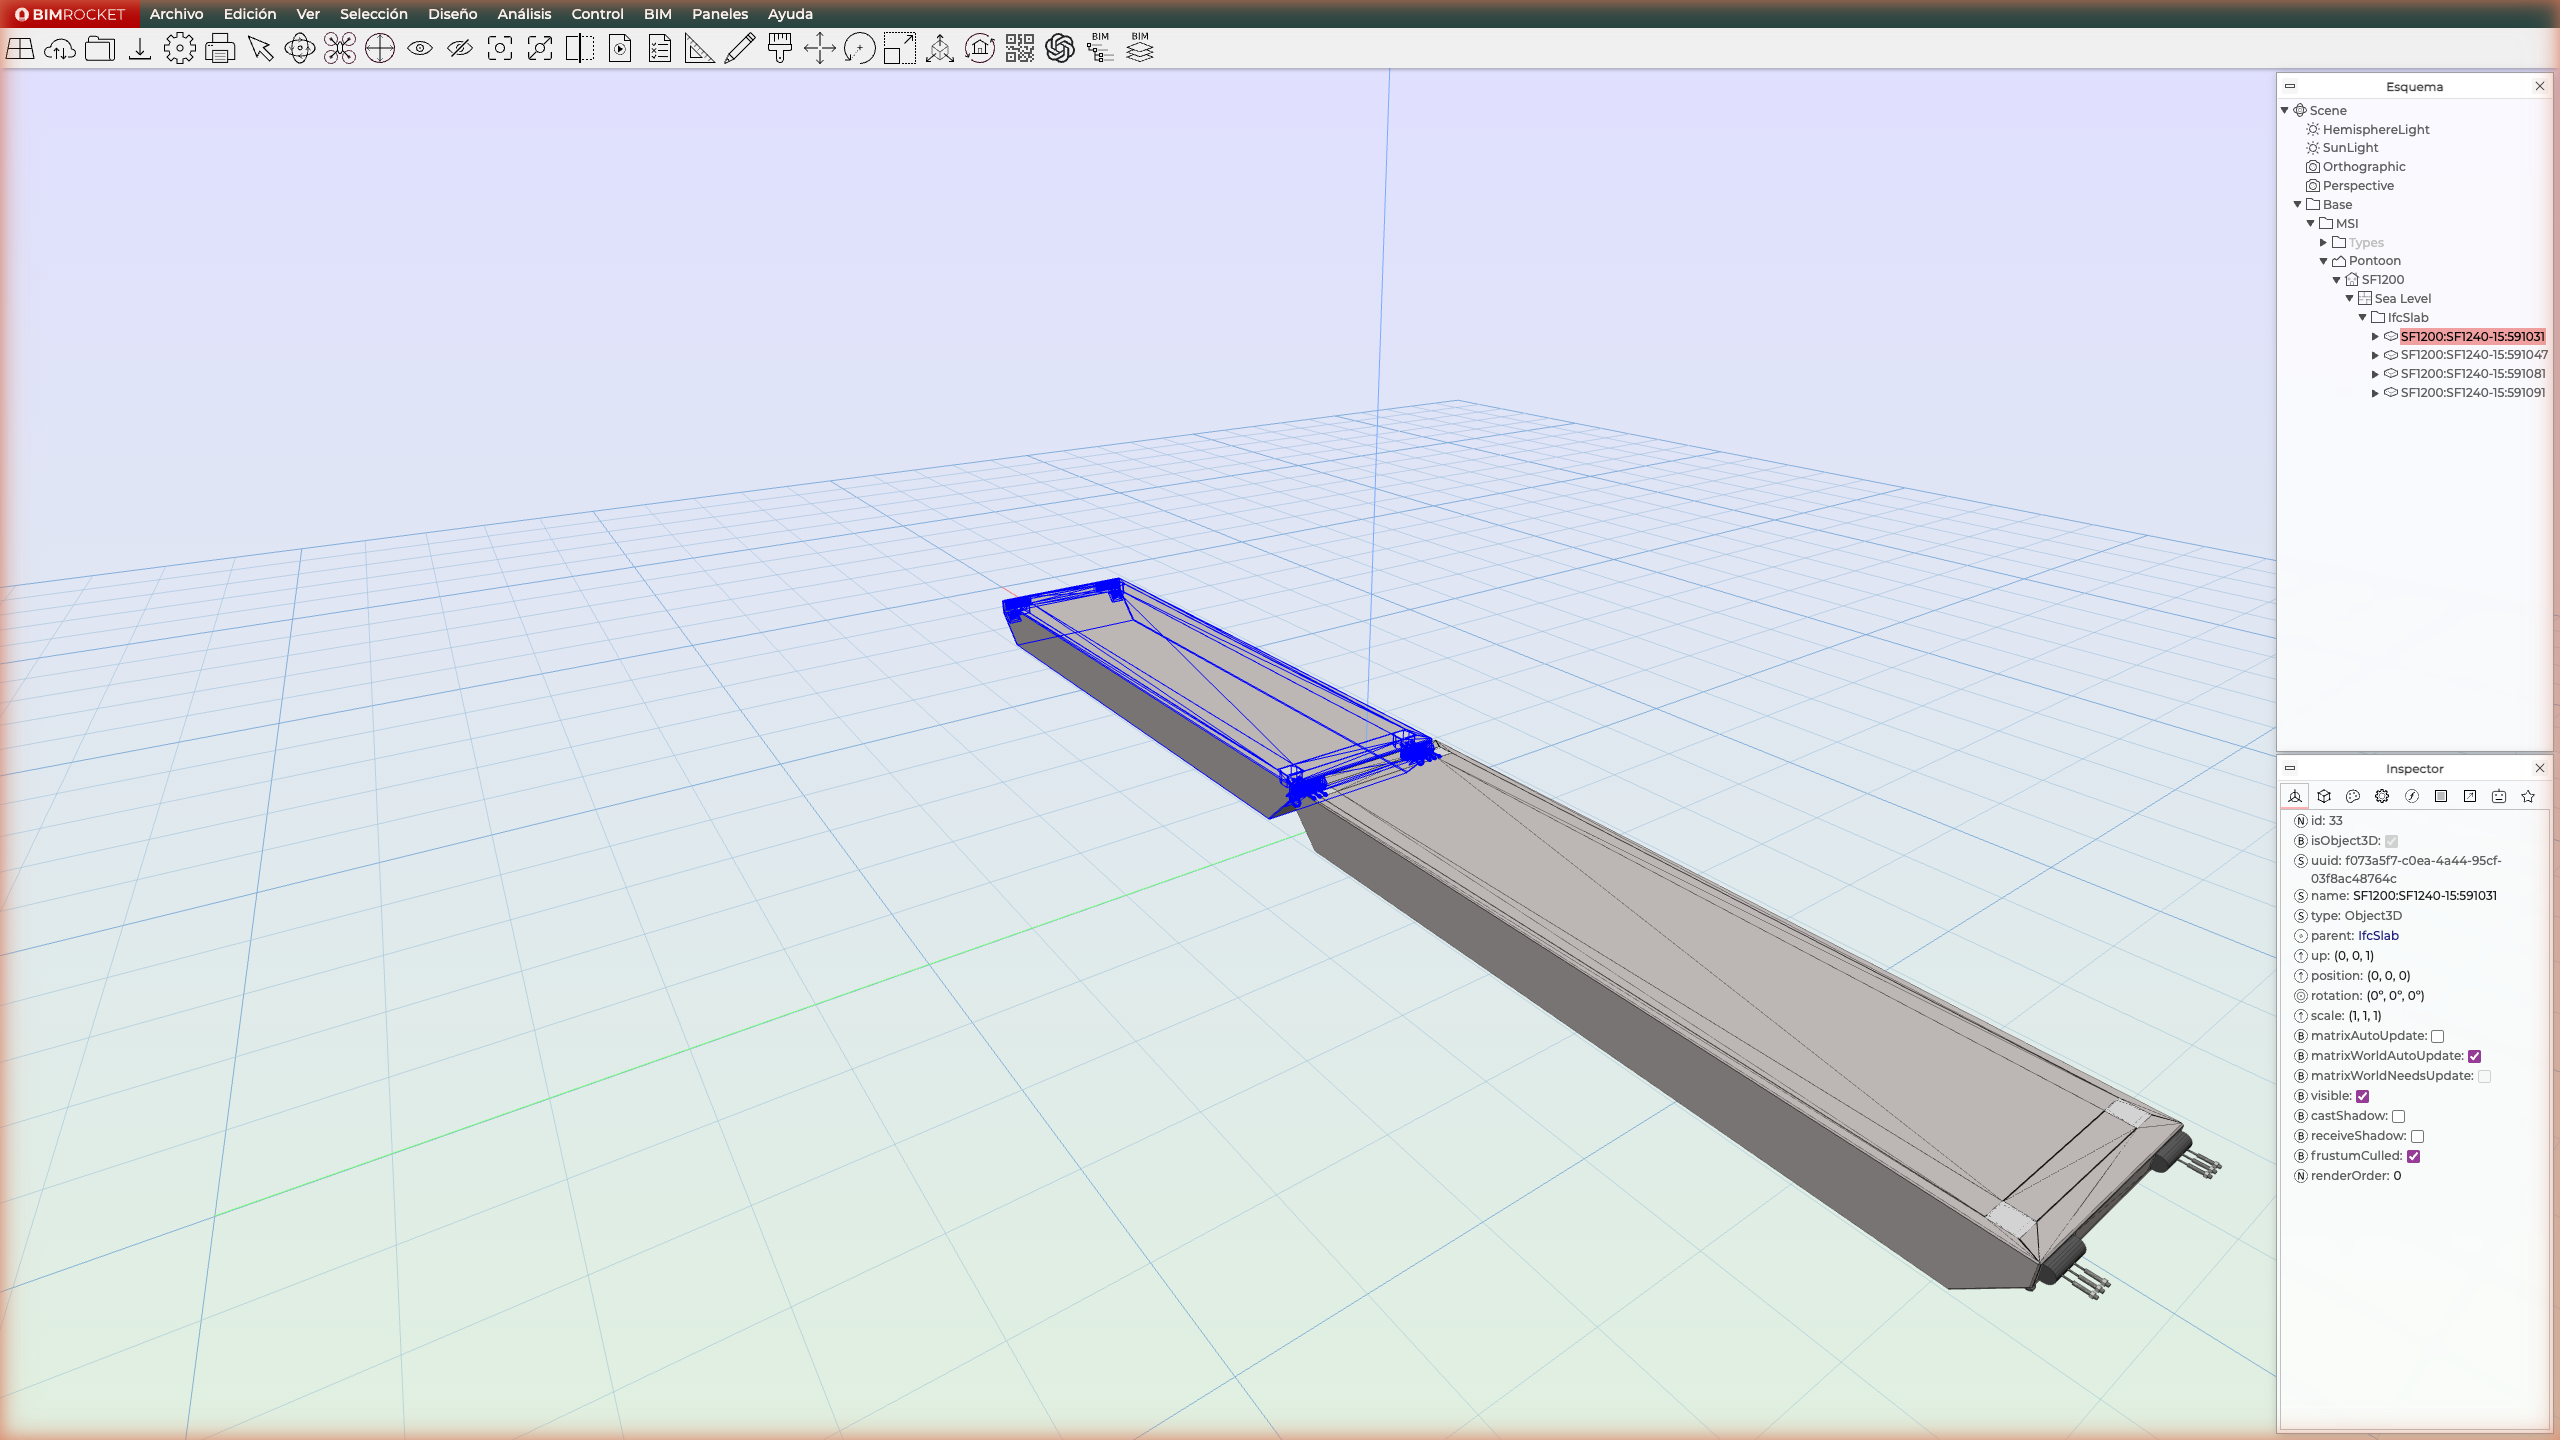Open the palette tab in Inspector
Image resolution: width=2560 pixels, height=1440 pixels.
(x=2353, y=796)
